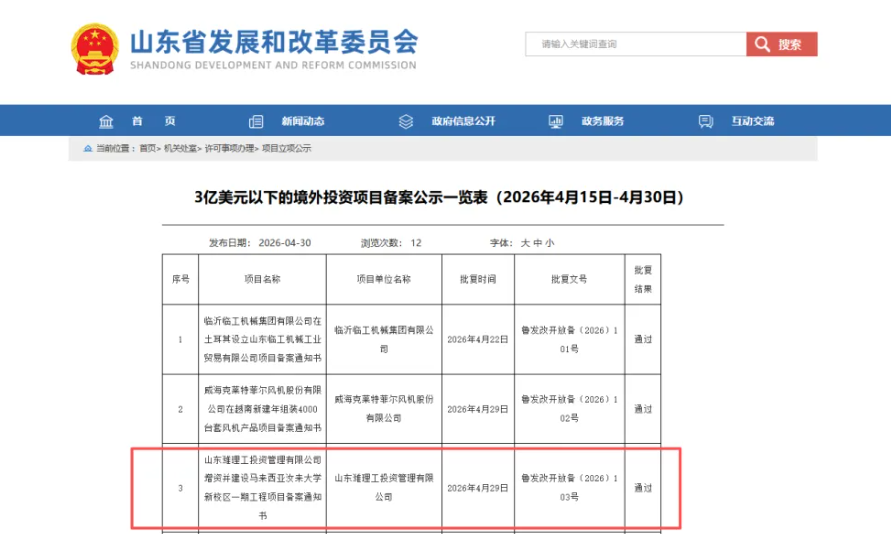Click sequence number 2 cell

(x=181, y=409)
